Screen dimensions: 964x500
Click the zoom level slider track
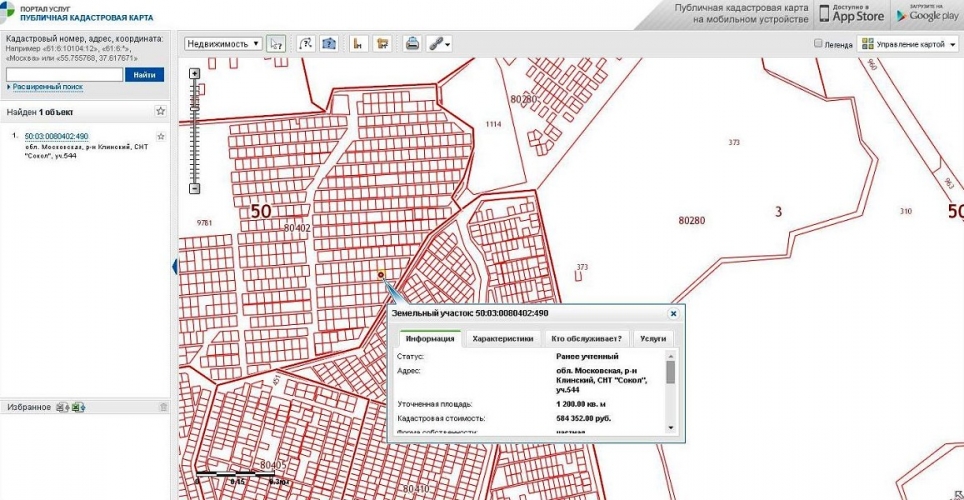coord(194,130)
